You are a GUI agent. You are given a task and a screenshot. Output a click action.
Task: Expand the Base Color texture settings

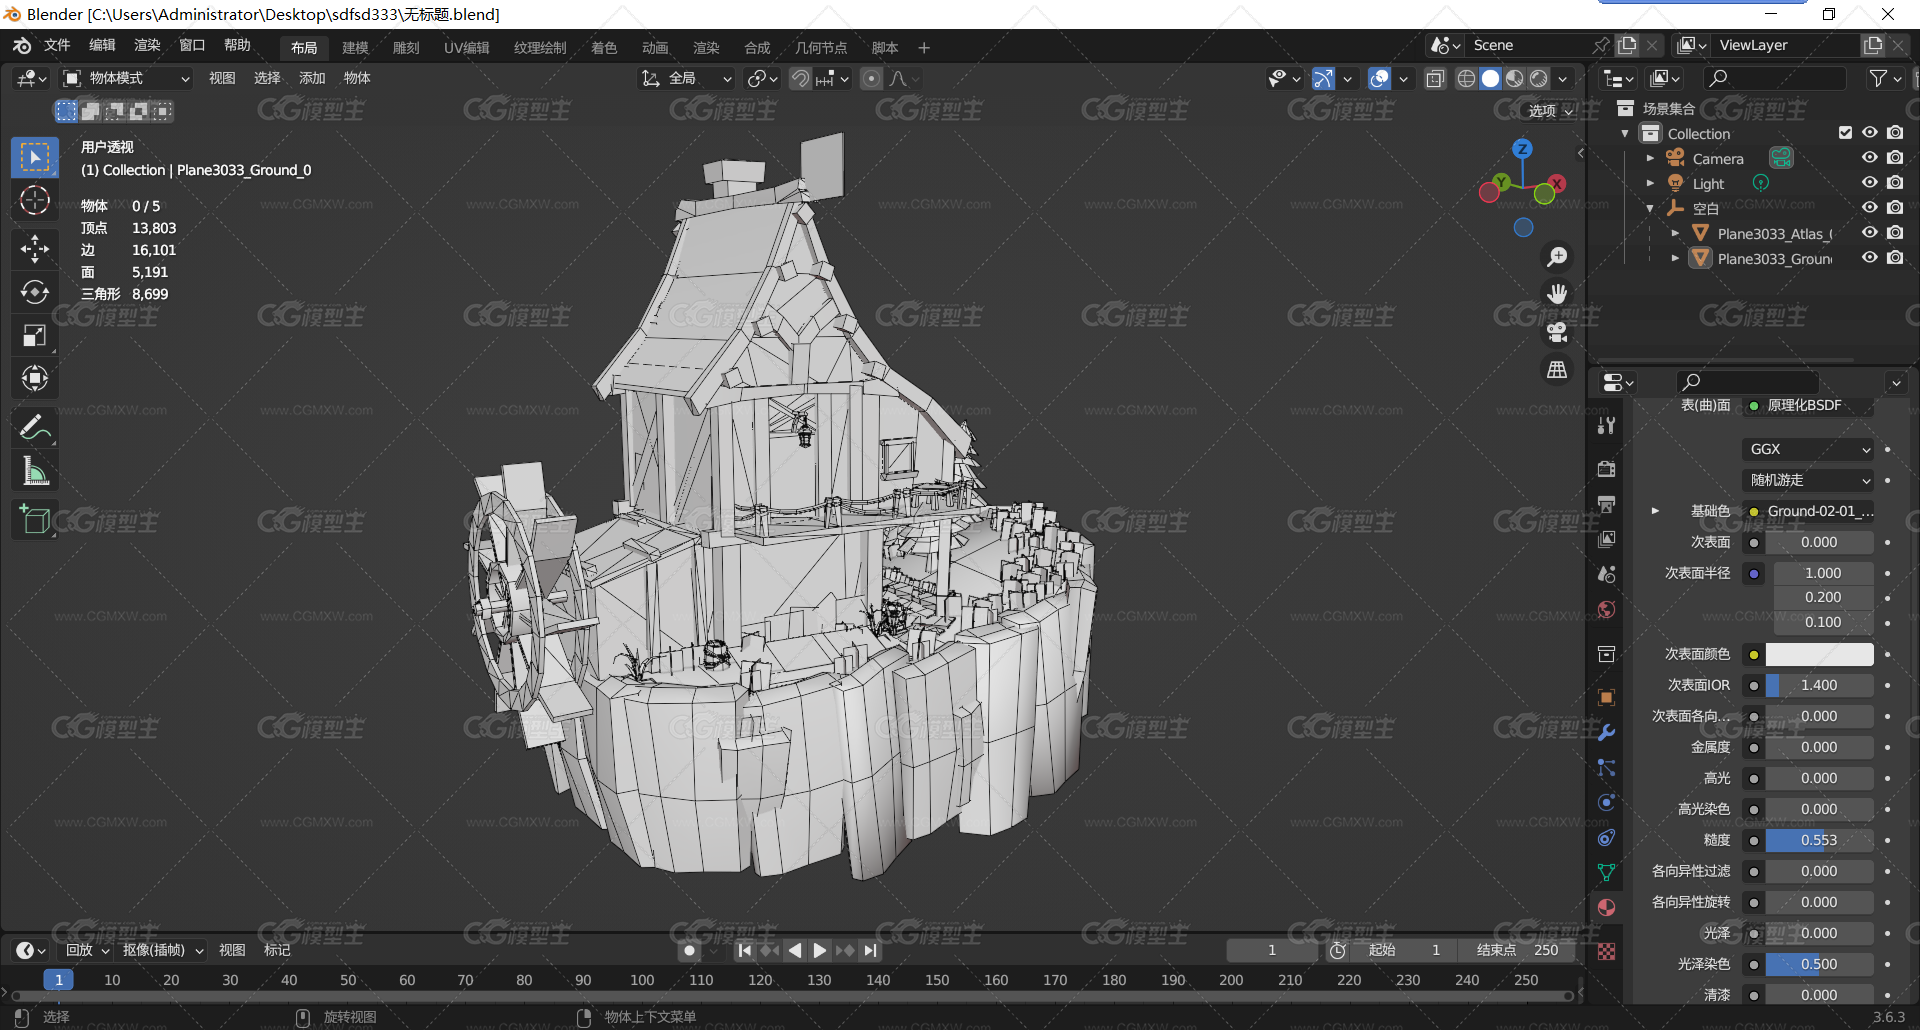tap(1655, 511)
